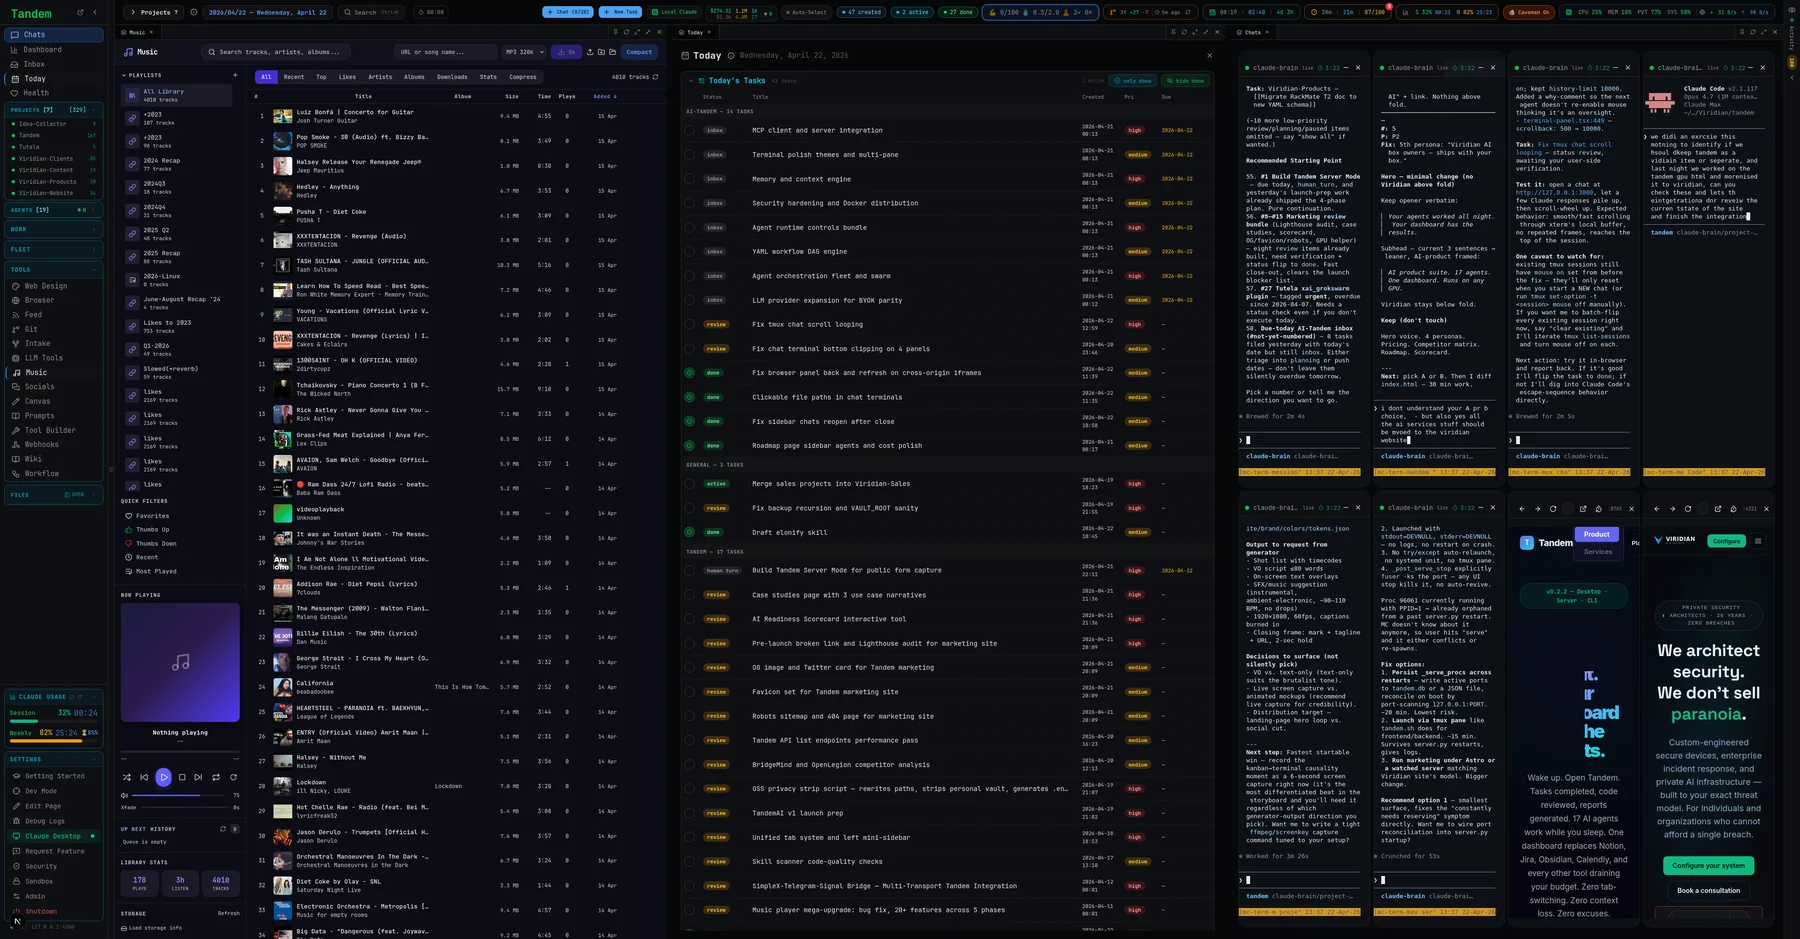
Task: Pop out Tandem sidebar icon
Action: click(80, 13)
